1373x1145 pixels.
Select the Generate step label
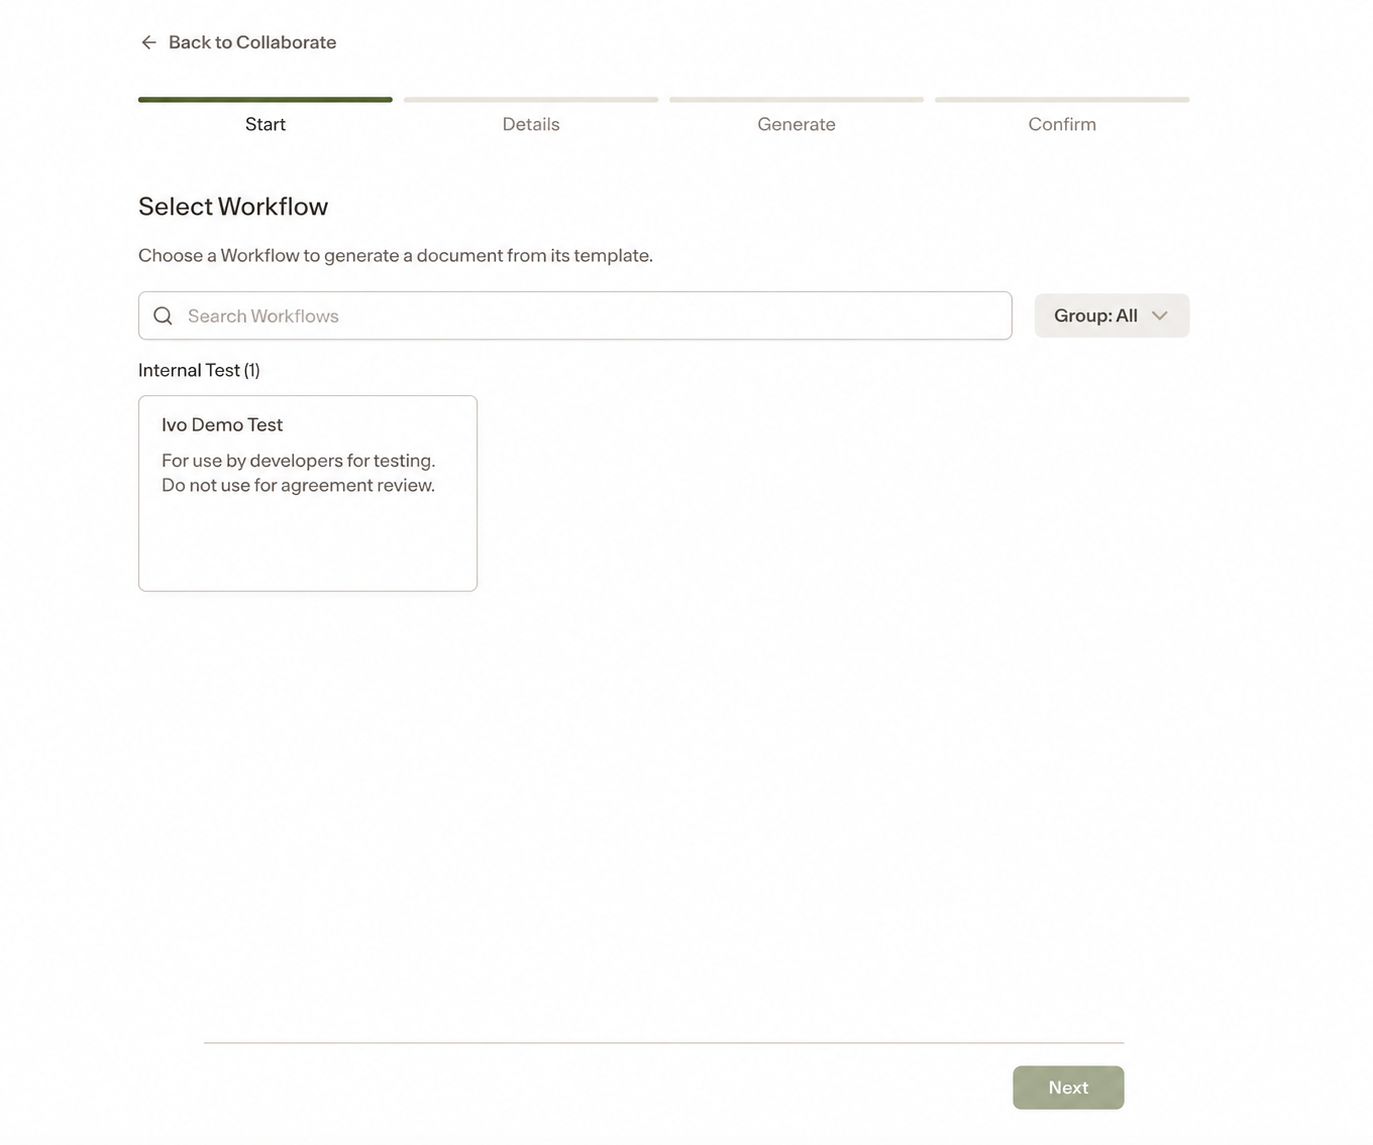tap(796, 124)
